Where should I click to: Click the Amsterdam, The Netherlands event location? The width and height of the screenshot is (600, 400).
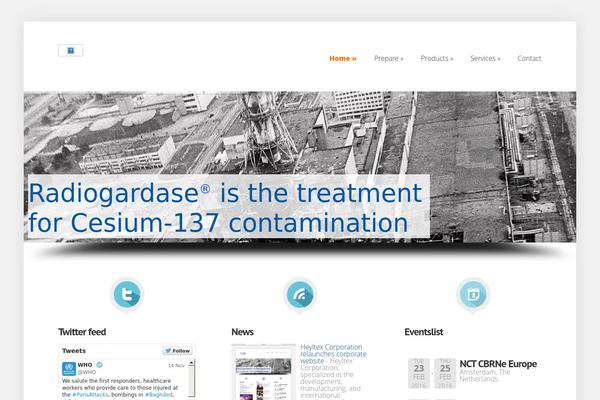pyautogui.click(x=485, y=376)
